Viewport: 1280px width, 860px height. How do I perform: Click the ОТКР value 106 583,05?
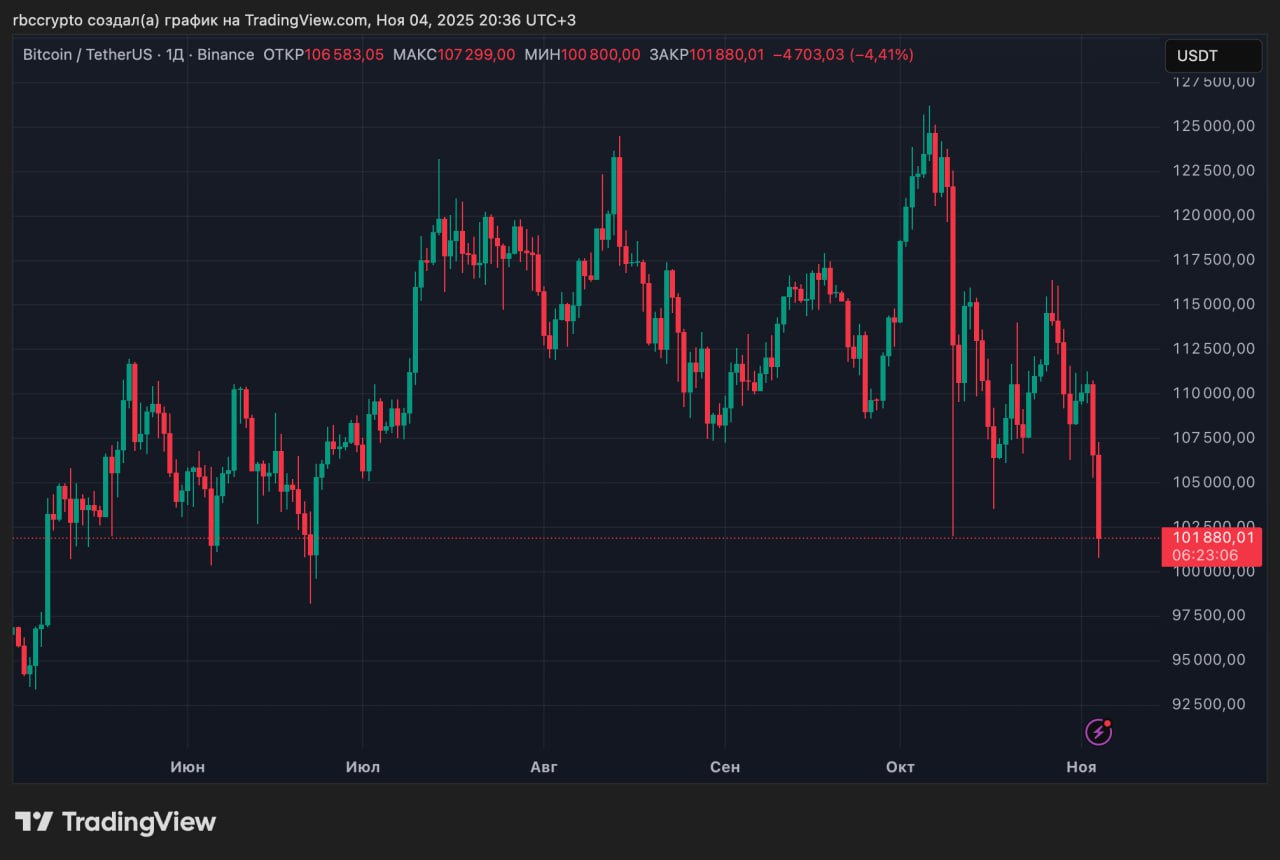344,55
